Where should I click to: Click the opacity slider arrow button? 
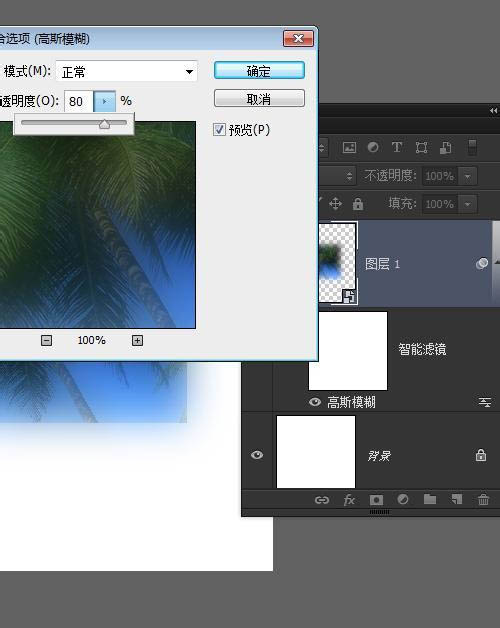[105, 101]
